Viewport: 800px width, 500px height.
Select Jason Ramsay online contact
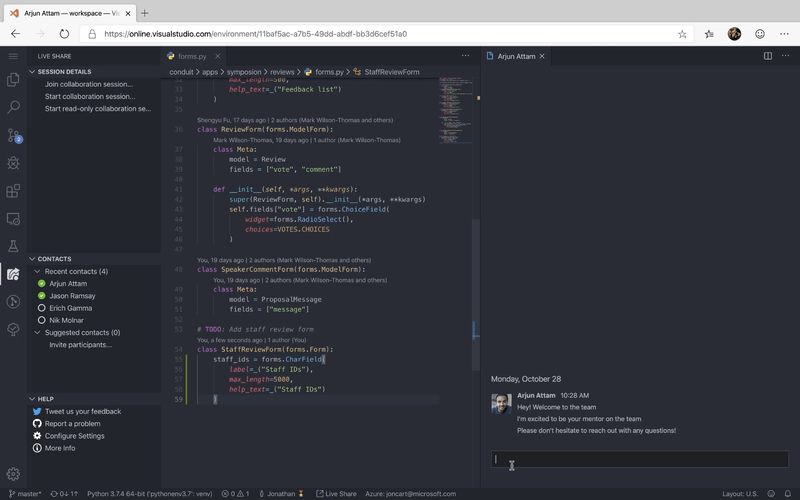point(72,296)
